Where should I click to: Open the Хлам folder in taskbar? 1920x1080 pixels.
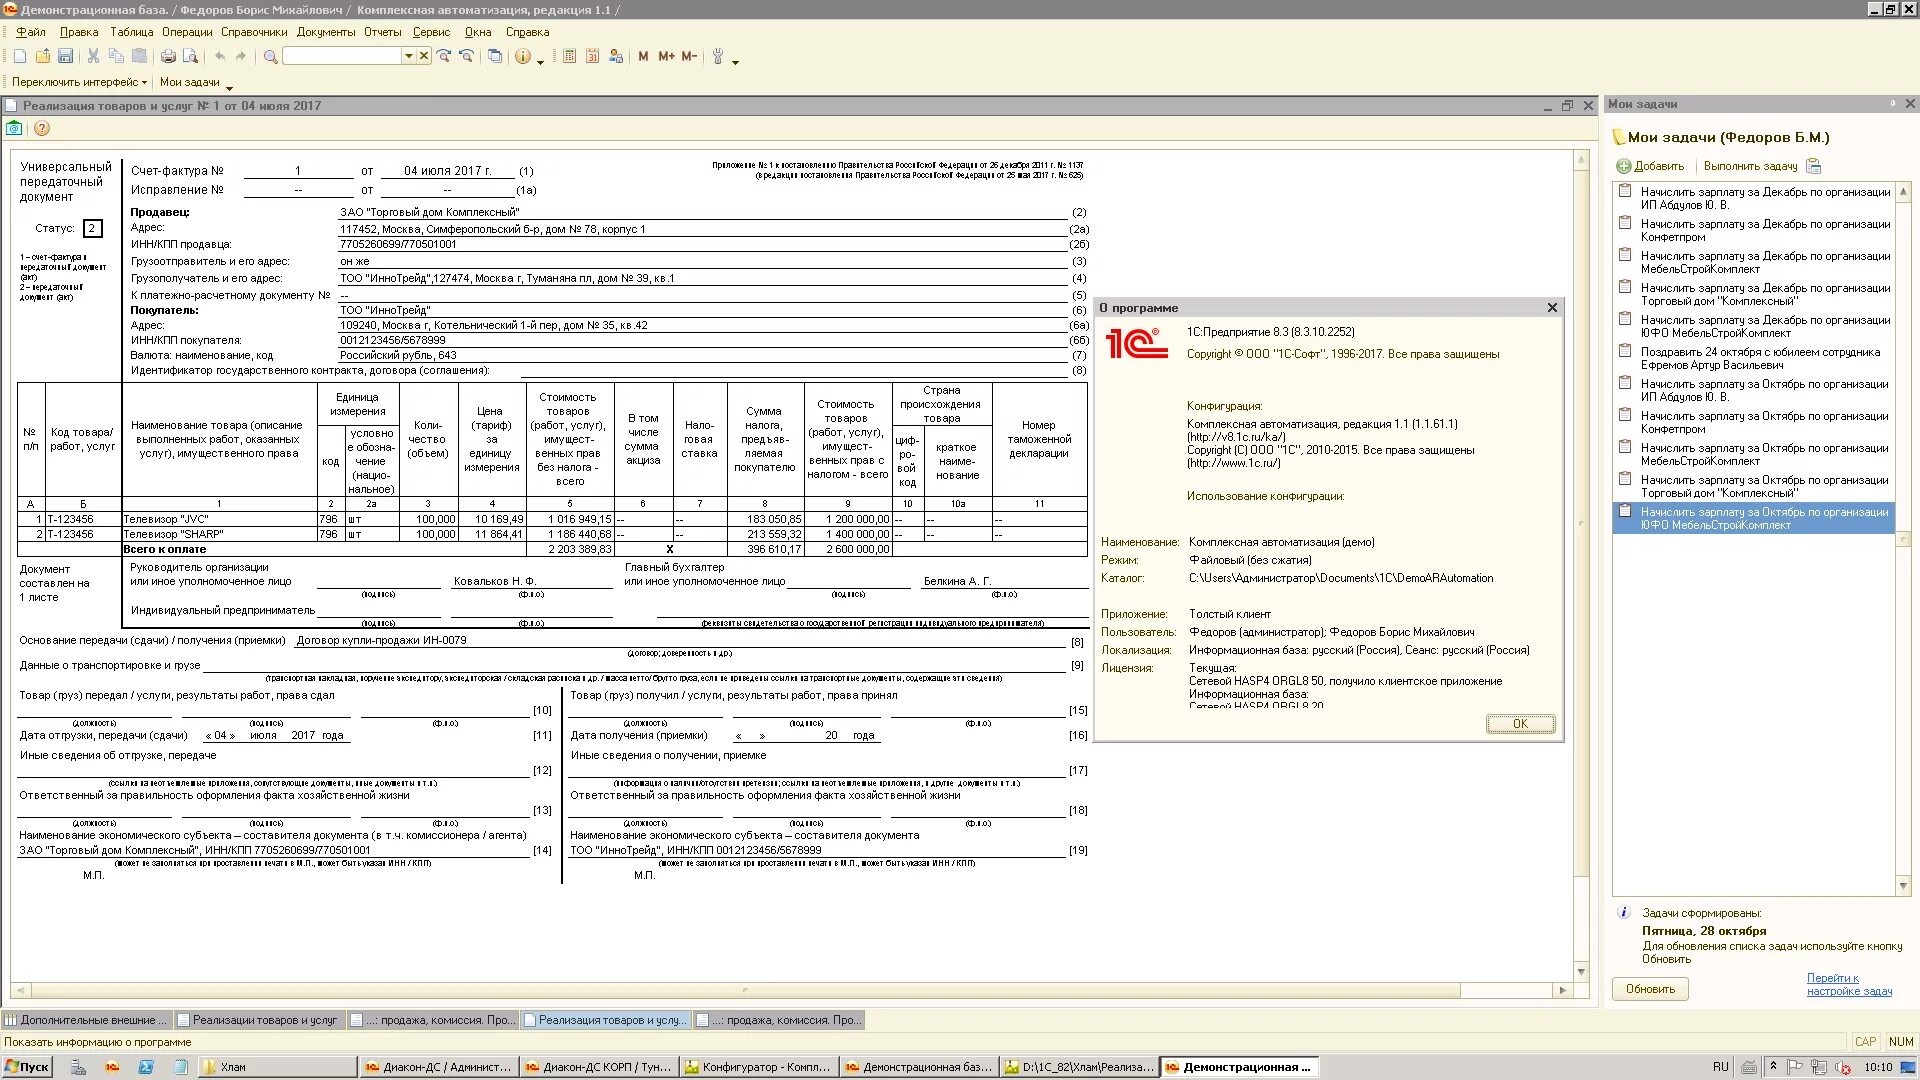pos(276,1067)
